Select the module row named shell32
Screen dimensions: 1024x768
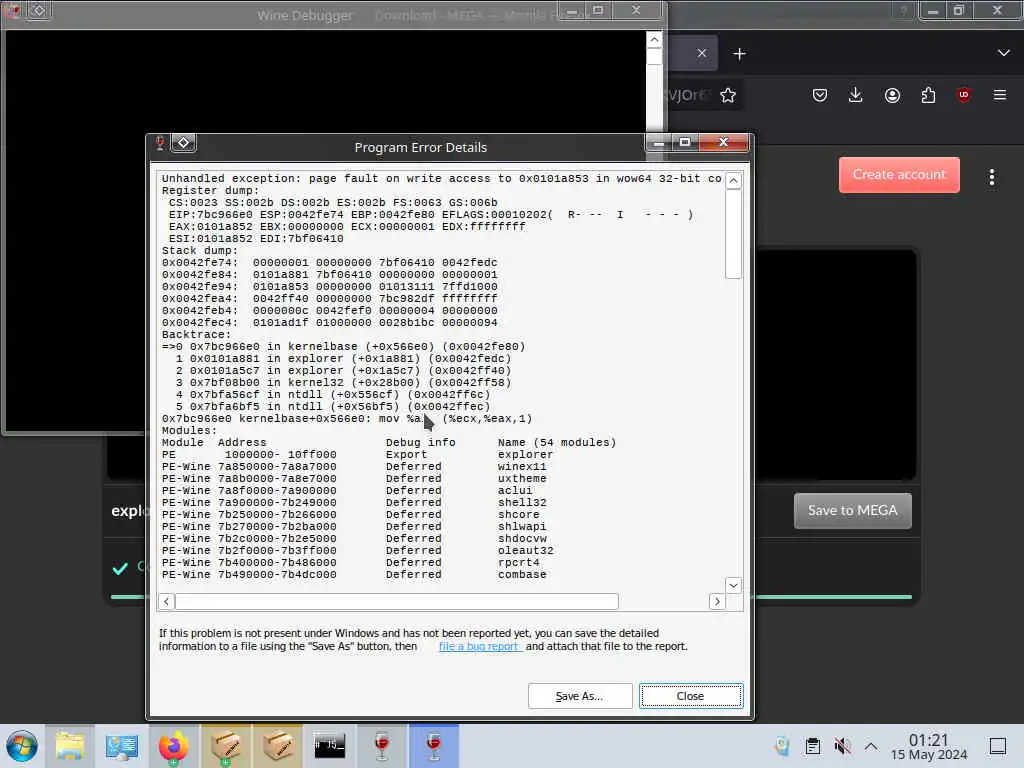point(354,503)
